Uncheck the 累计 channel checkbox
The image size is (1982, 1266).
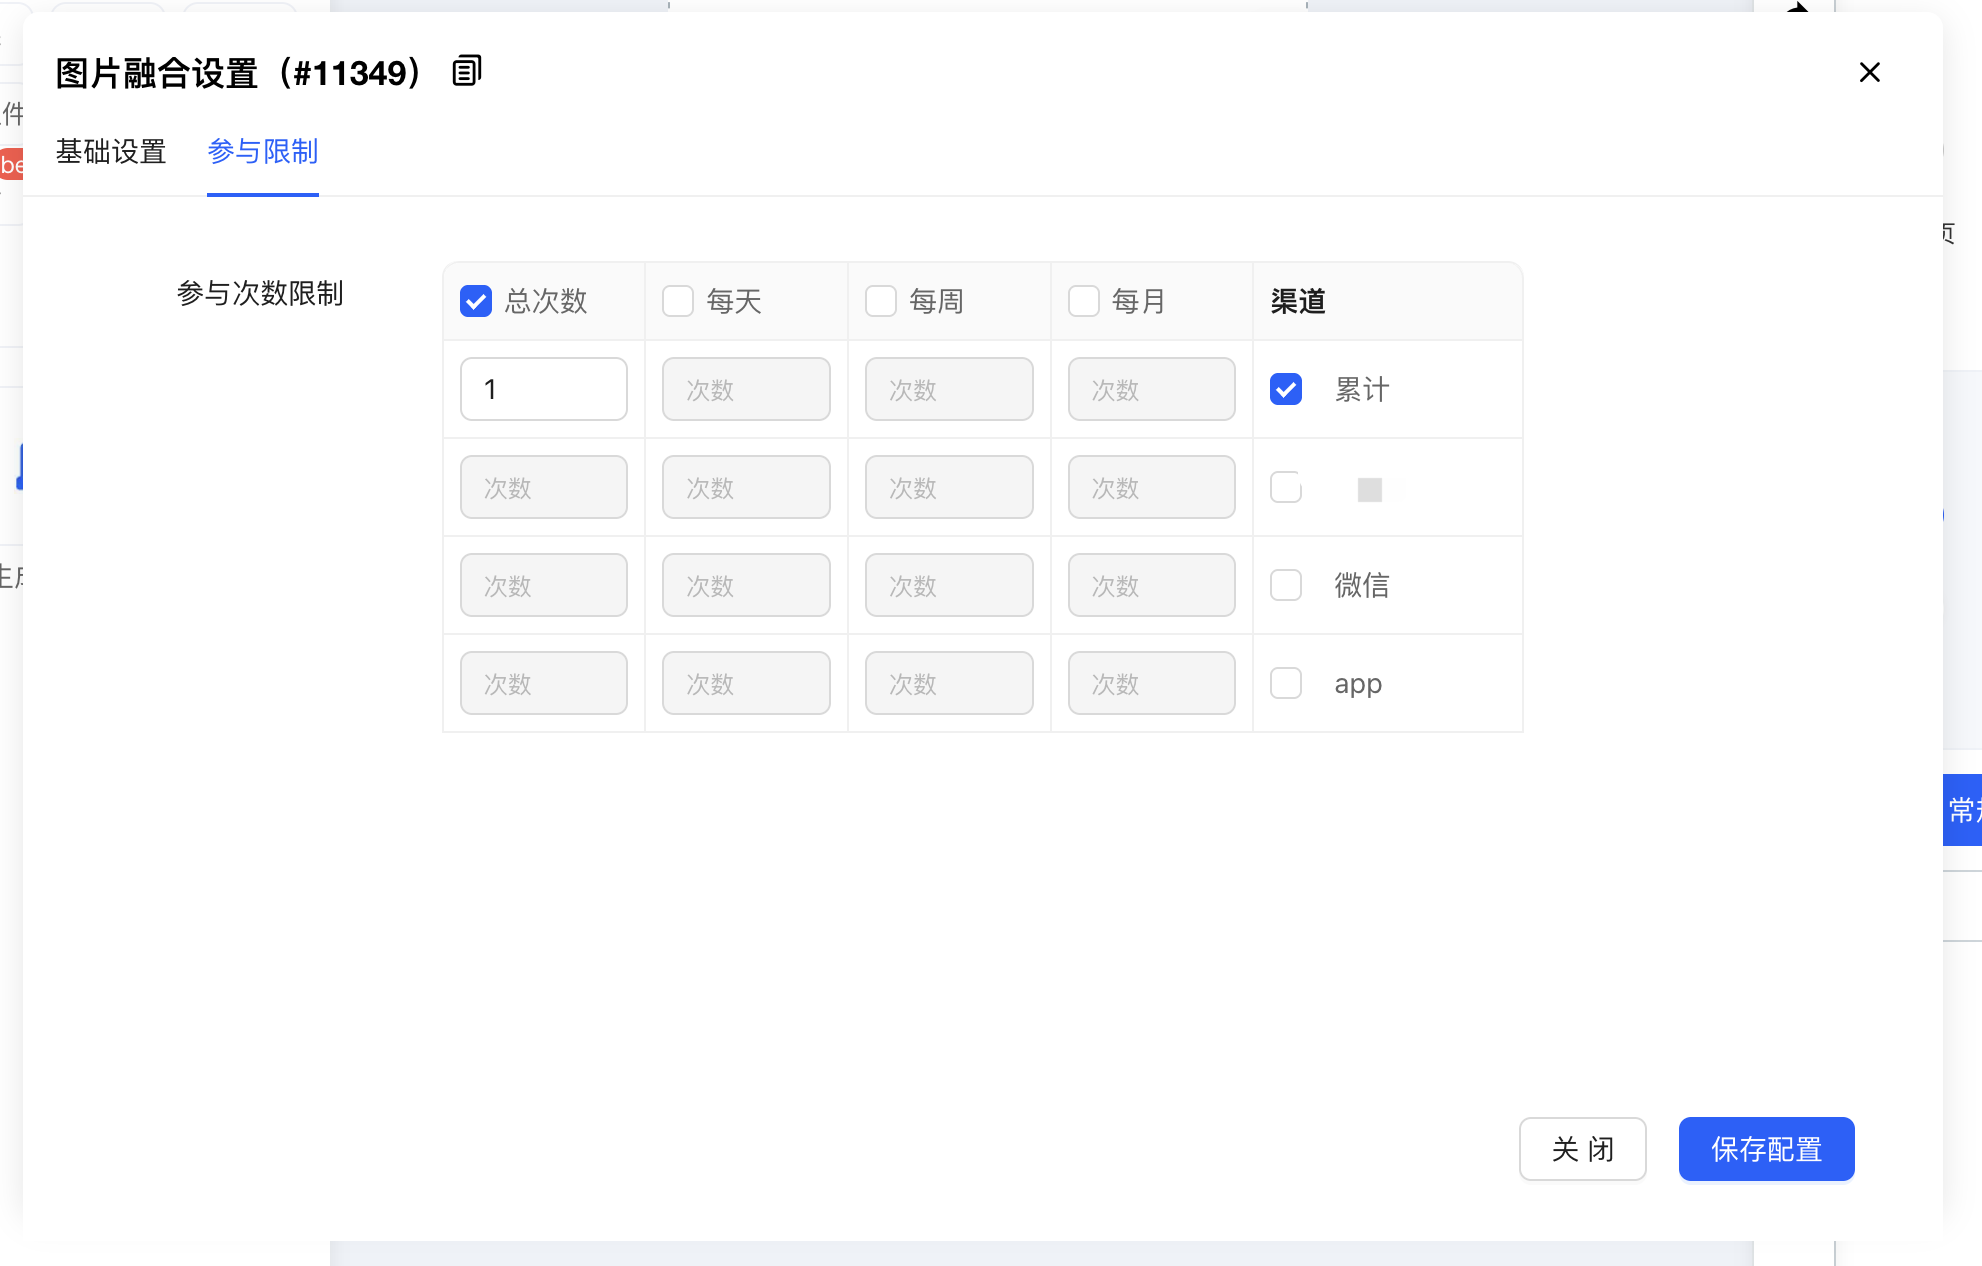[x=1286, y=389]
